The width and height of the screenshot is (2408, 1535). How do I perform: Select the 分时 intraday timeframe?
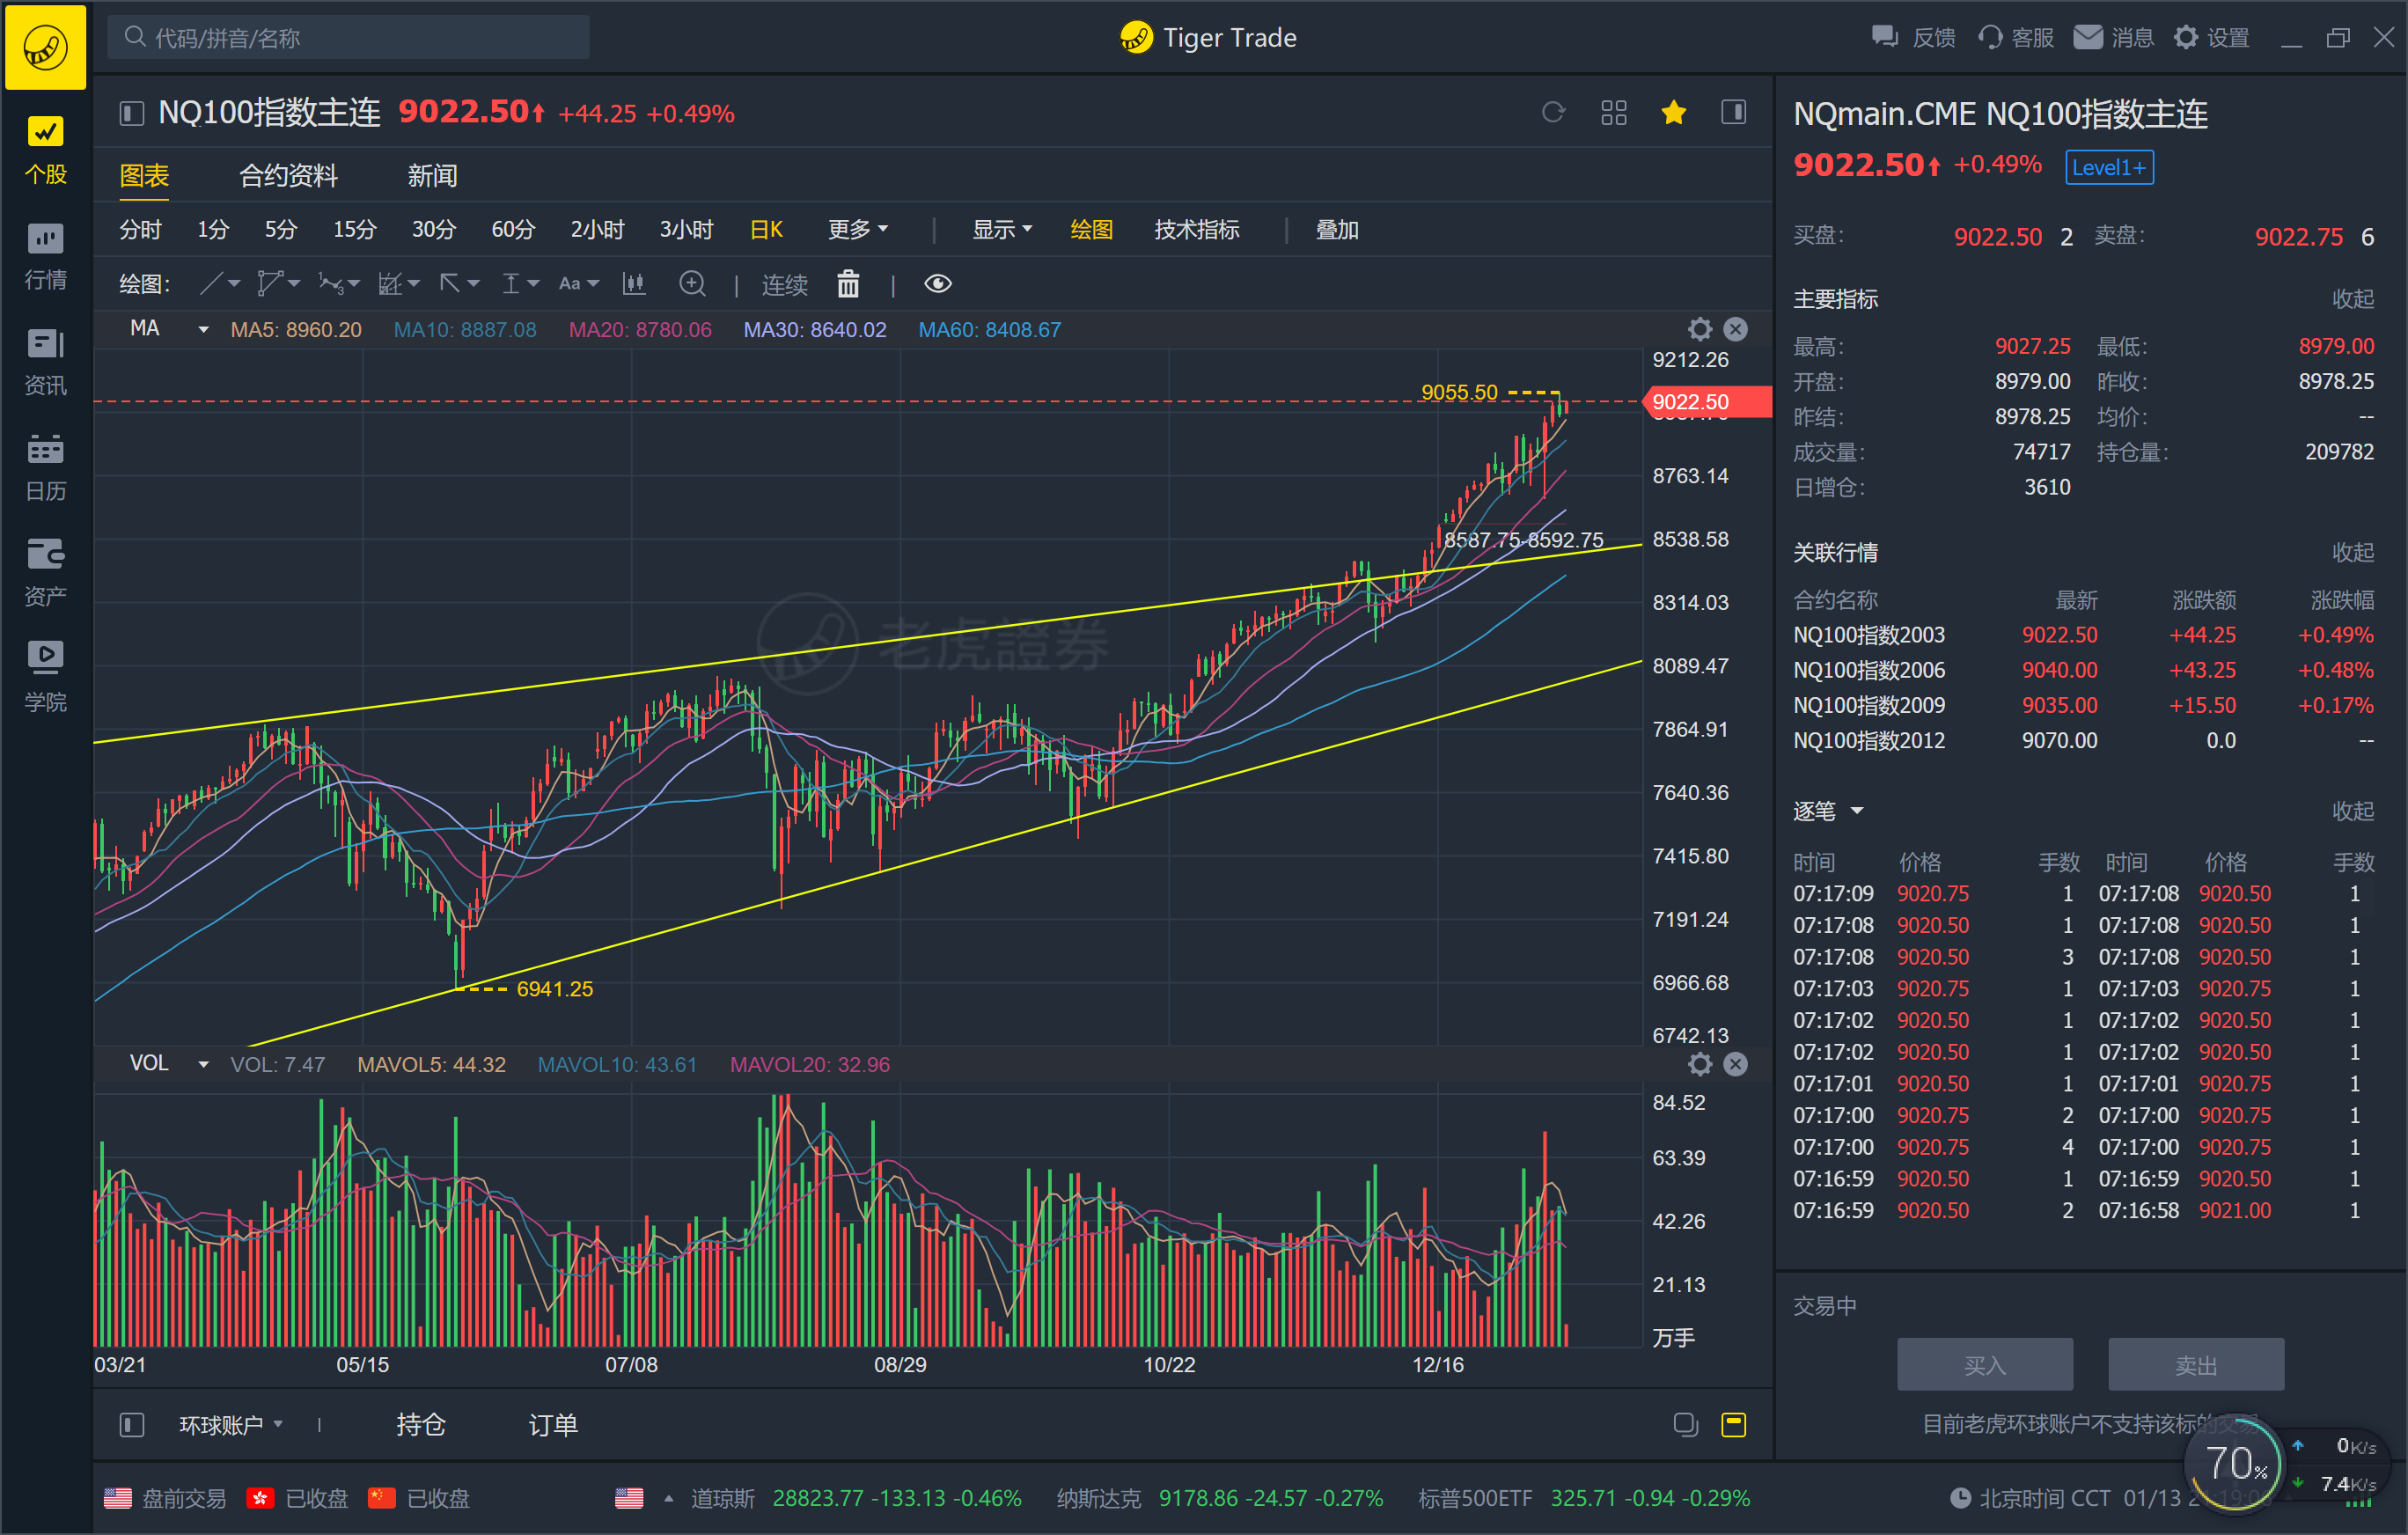pos(140,230)
